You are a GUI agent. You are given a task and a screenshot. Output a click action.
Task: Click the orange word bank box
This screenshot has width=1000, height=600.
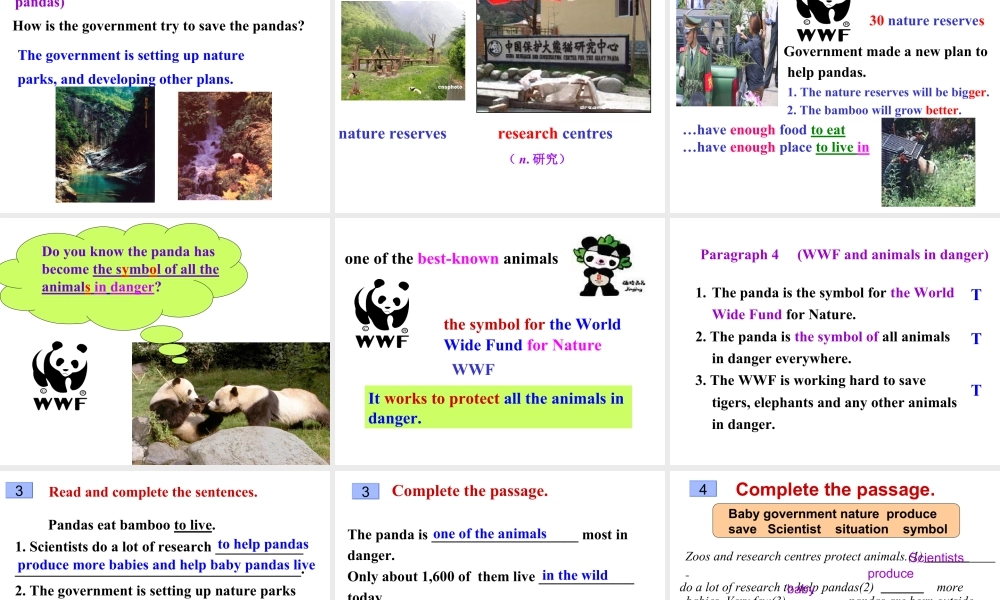836,521
